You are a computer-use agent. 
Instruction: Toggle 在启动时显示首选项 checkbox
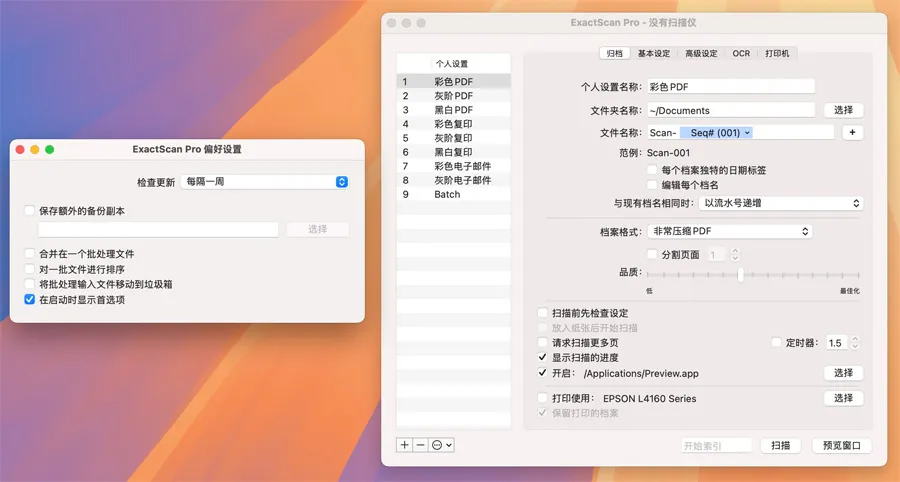click(x=30, y=299)
